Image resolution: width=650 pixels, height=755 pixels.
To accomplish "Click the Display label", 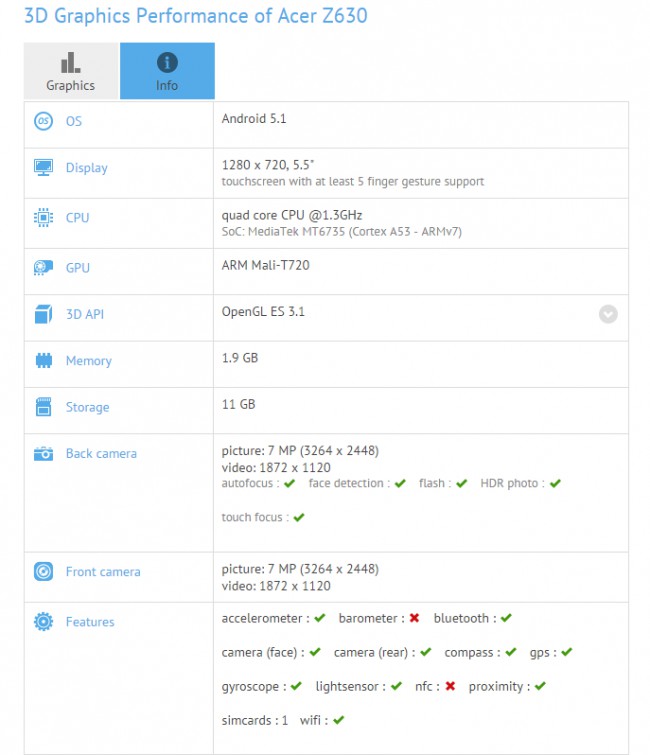I will click(x=87, y=168).
